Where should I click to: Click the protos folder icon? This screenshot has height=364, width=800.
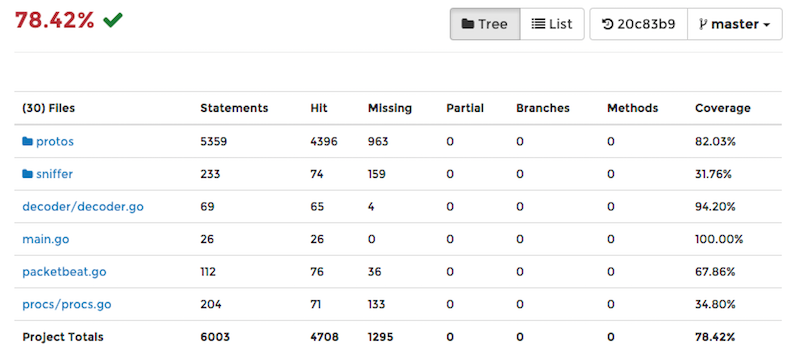[x=28, y=141]
